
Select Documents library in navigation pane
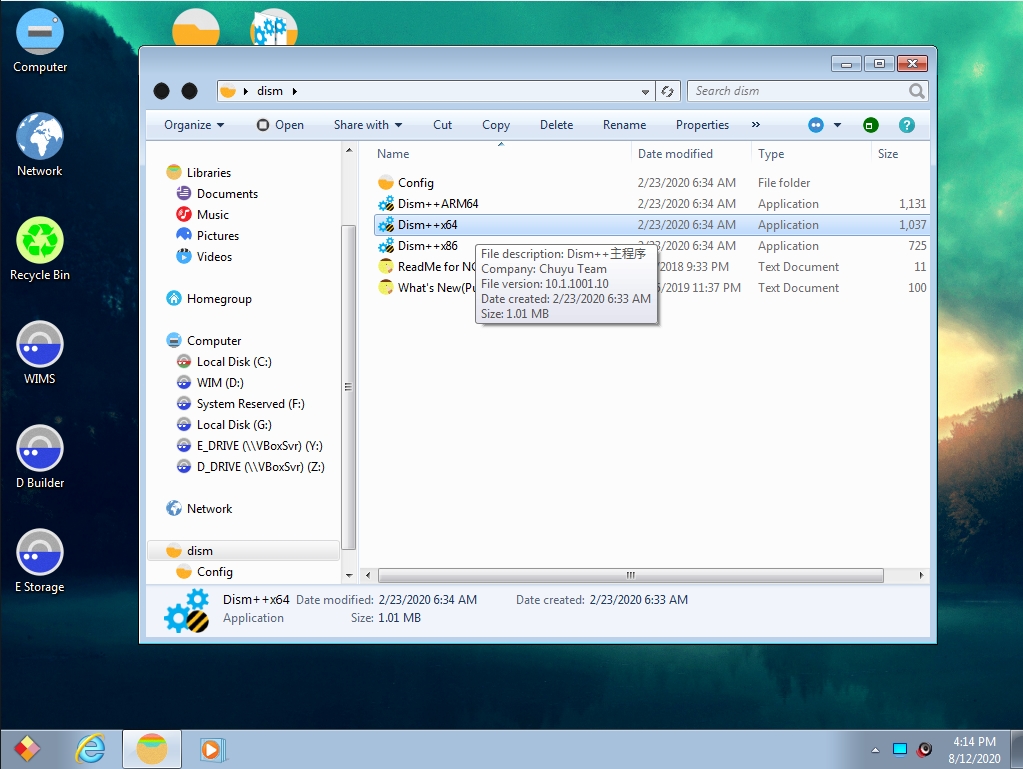[x=227, y=194]
